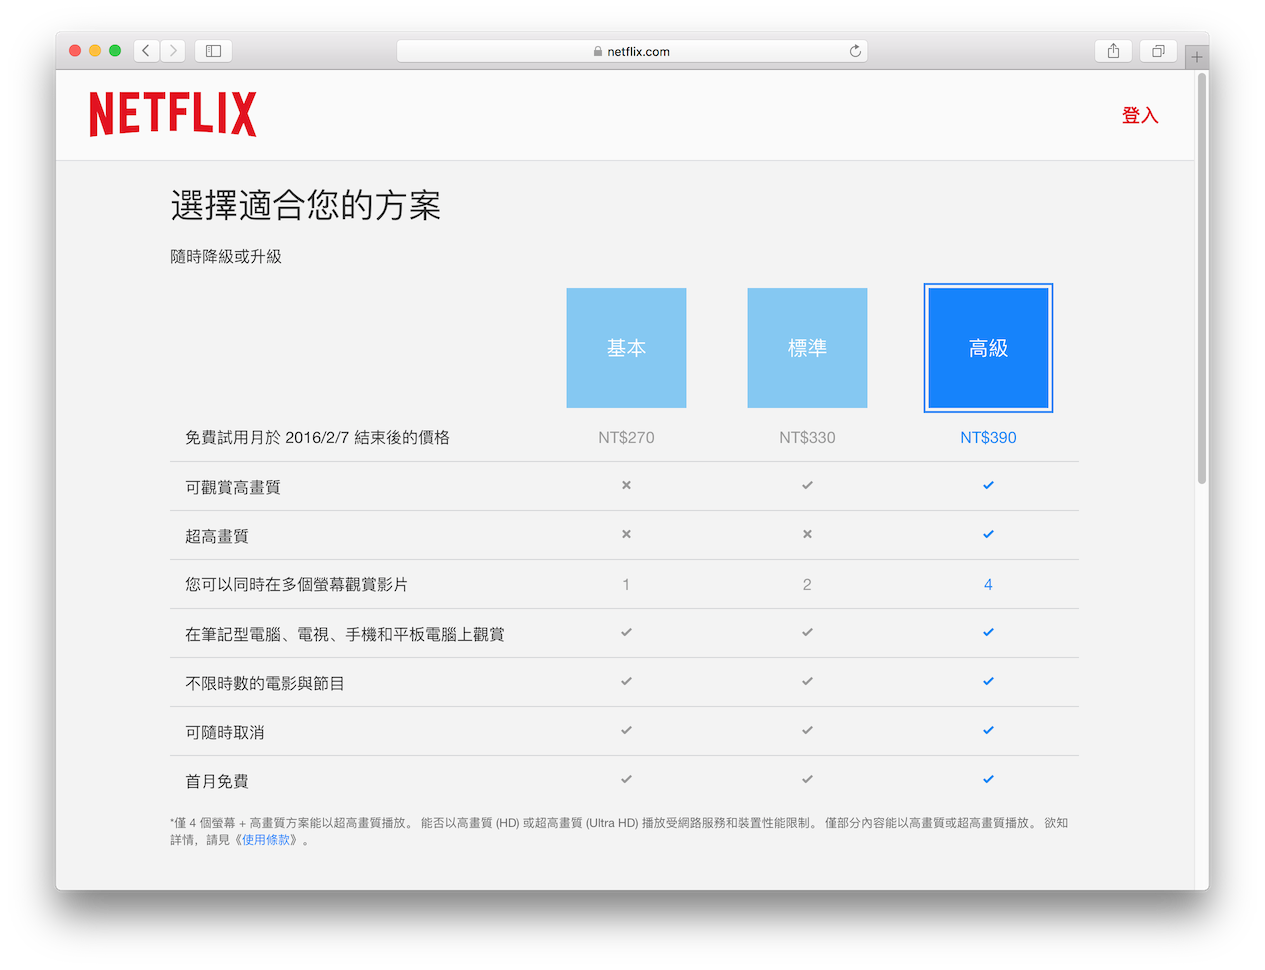This screenshot has height=970, width=1265.
Task: Click the NT$330 price
Action: (x=807, y=437)
